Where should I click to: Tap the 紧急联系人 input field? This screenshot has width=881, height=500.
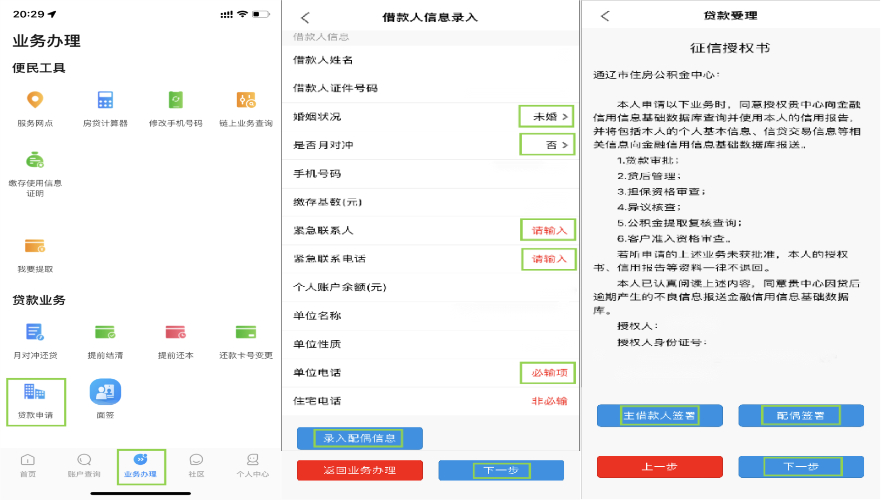(549, 230)
